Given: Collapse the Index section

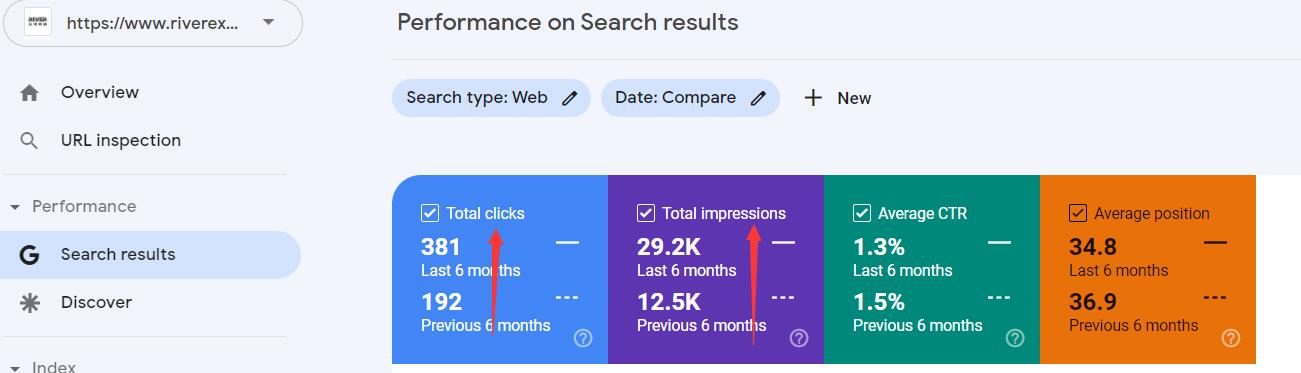Looking at the screenshot, I should pyautogui.click(x=15, y=367).
